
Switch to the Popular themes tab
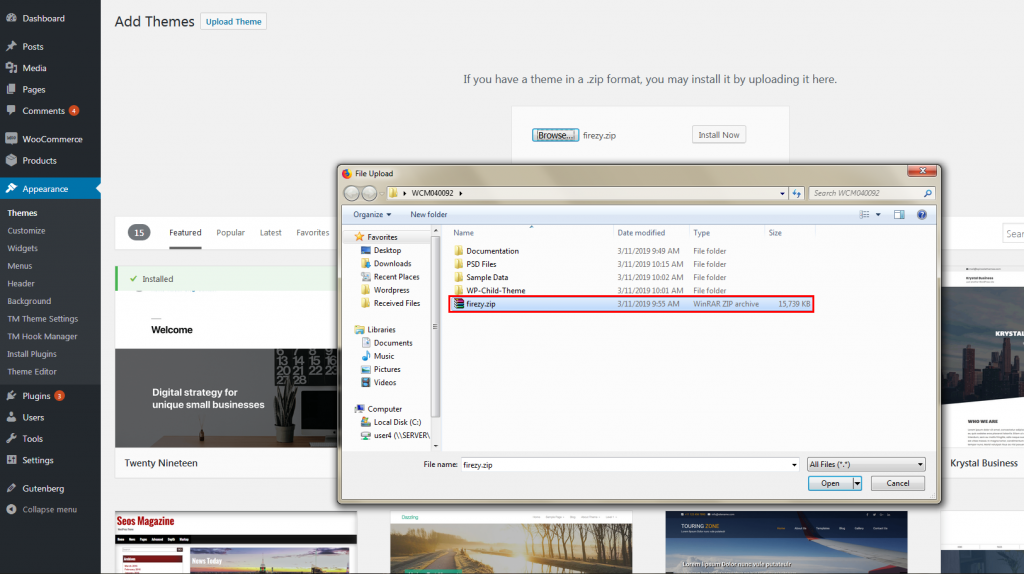tap(231, 232)
